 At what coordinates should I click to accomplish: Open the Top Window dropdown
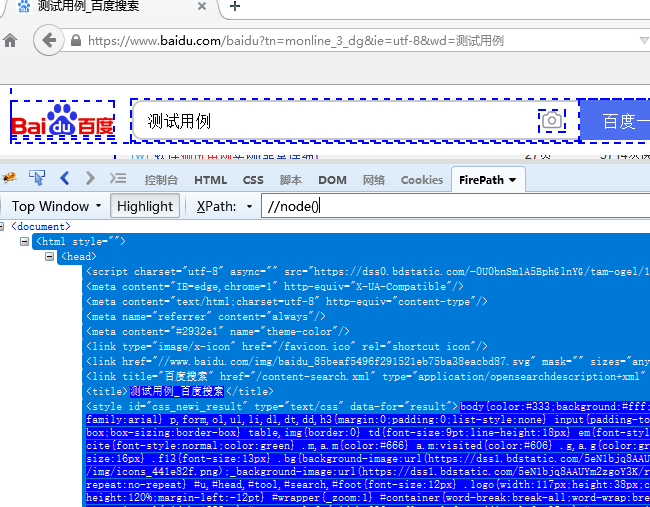pyautogui.click(x=56, y=206)
